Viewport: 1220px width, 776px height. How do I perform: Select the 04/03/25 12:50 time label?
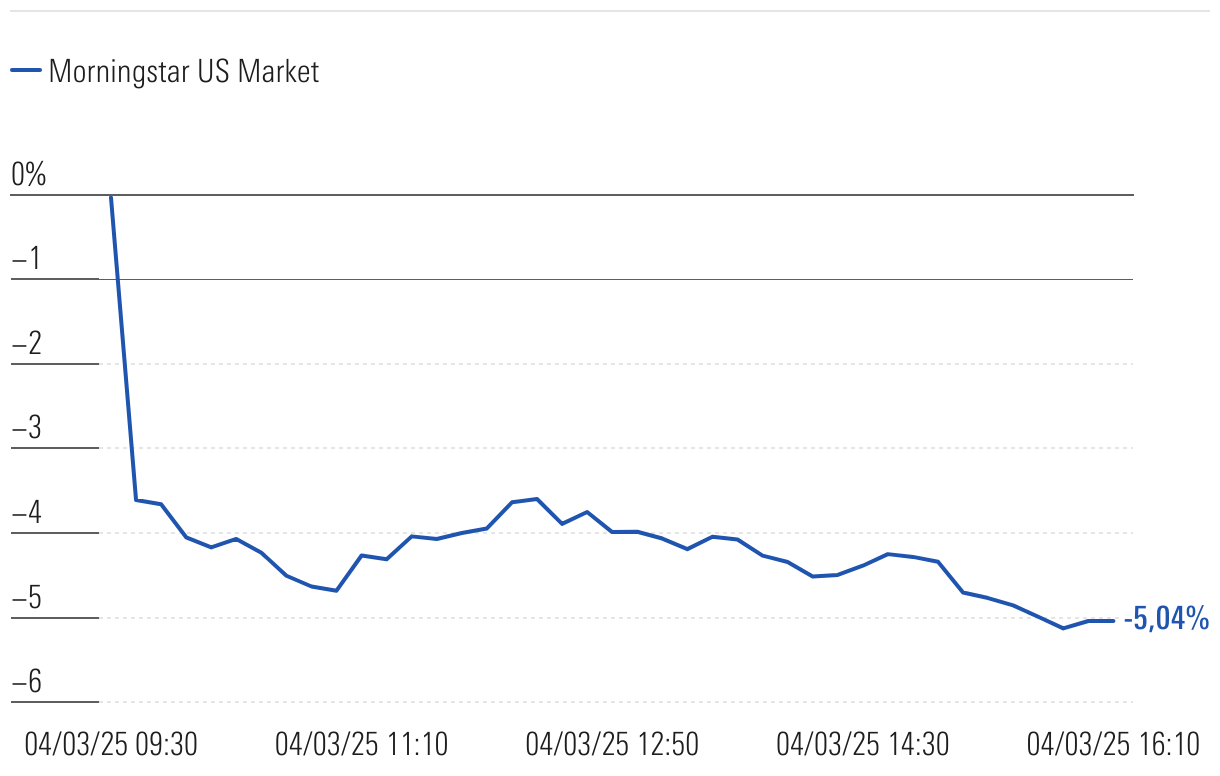click(x=612, y=744)
